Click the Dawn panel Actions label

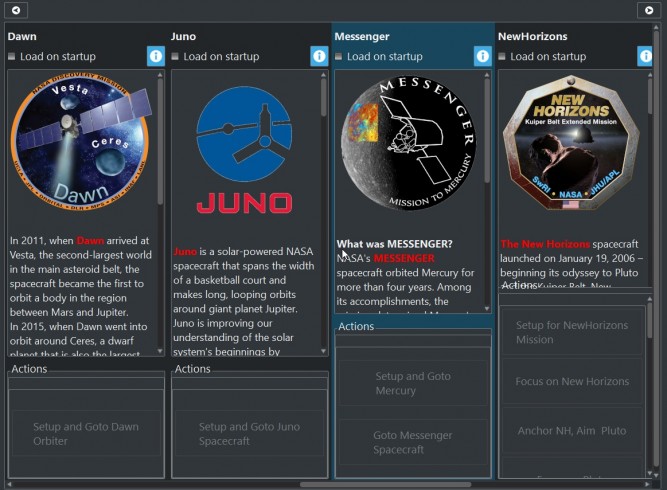point(29,369)
